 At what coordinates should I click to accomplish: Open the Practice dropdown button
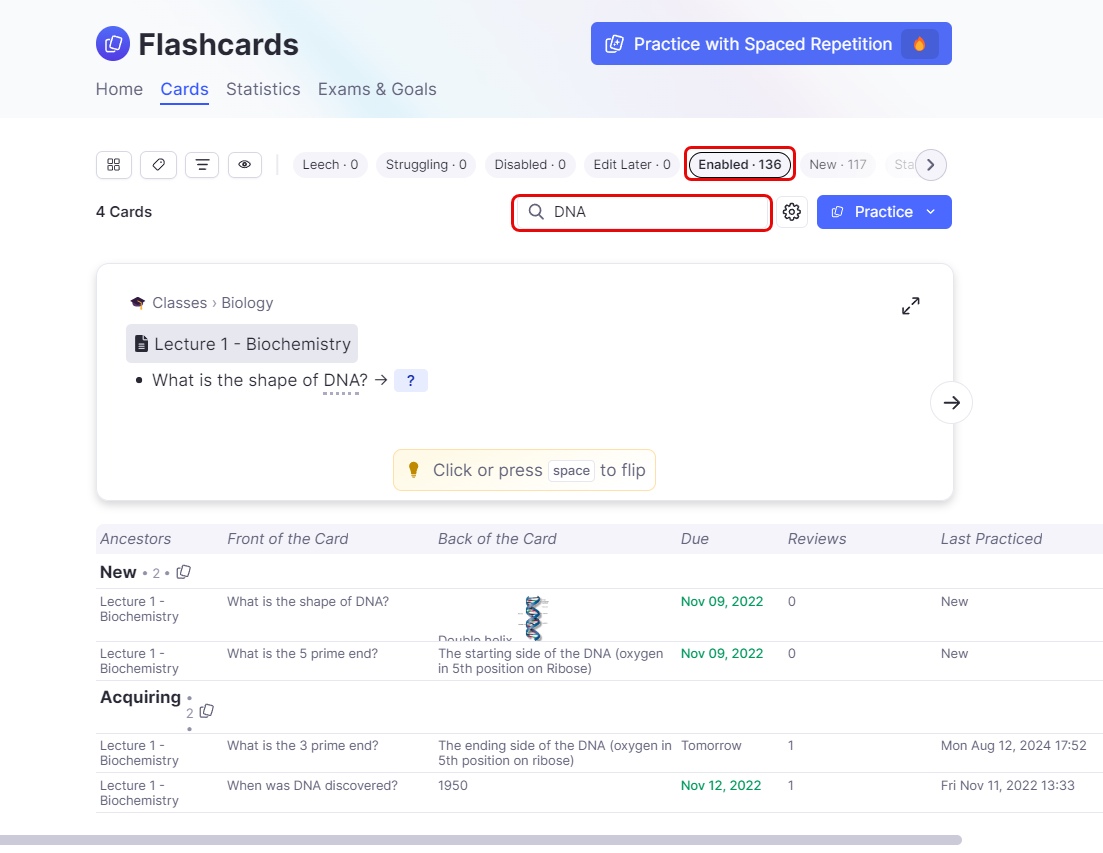pos(884,212)
